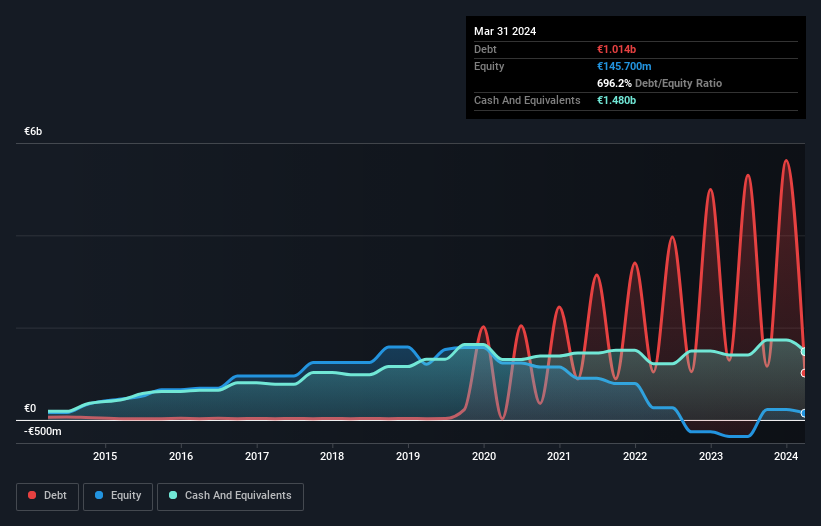The width and height of the screenshot is (821, 526).
Task: Toggle the Equity series legend button
Action: (x=118, y=496)
